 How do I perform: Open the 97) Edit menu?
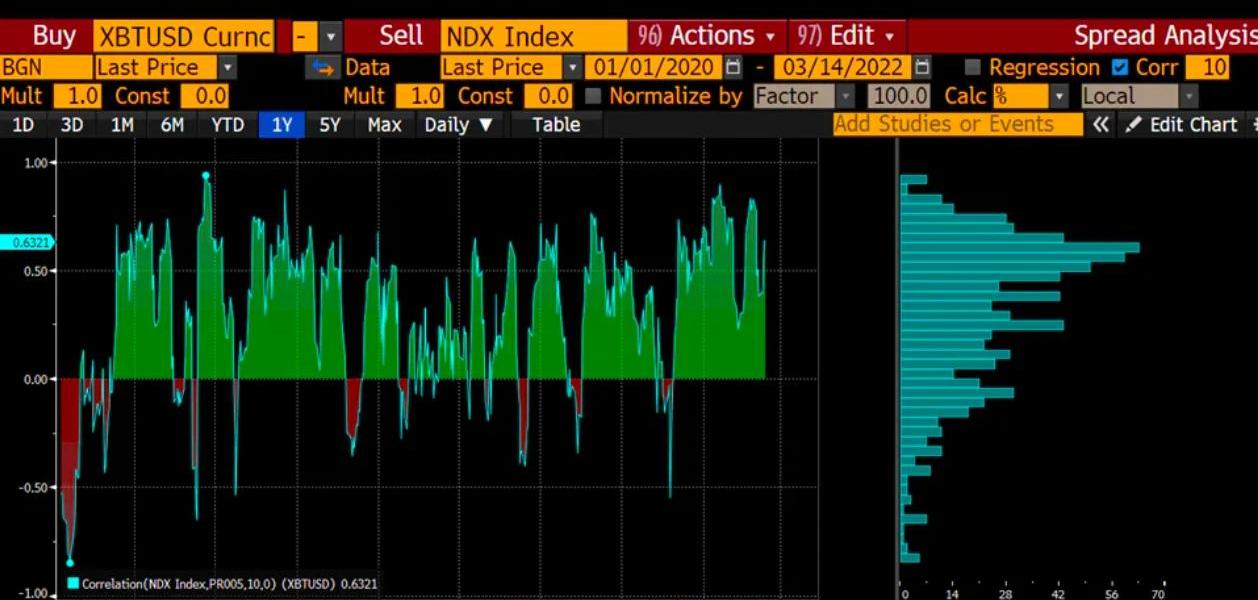click(x=846, y=37)
